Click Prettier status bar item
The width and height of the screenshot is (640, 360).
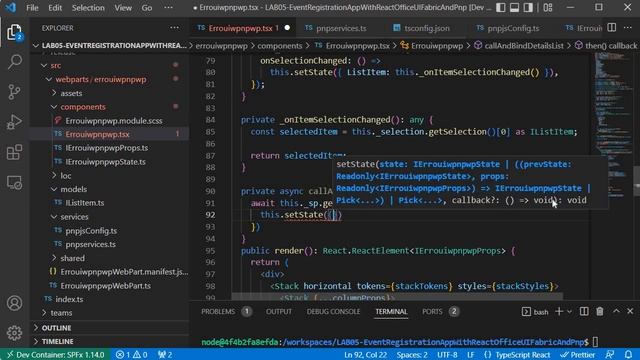578,354
